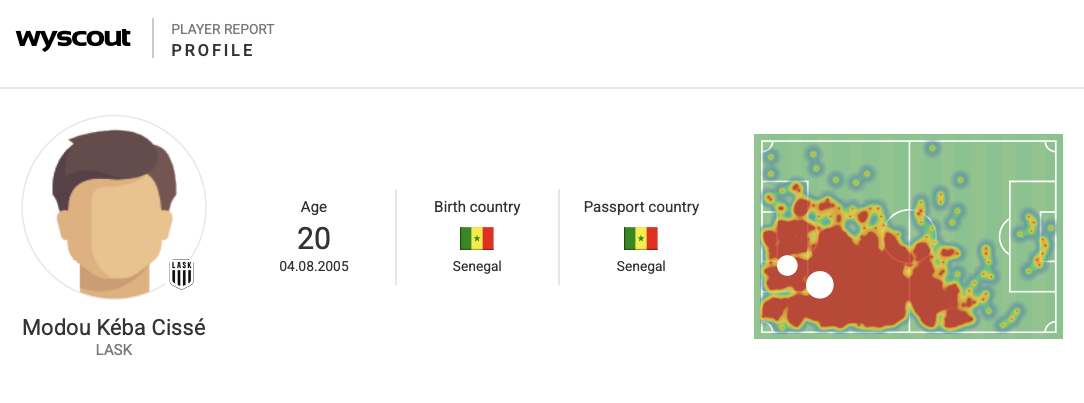Click the Passport country Senegal flag
The image size is (1084, 403).
pyautogui.click(x=641, y=238)
